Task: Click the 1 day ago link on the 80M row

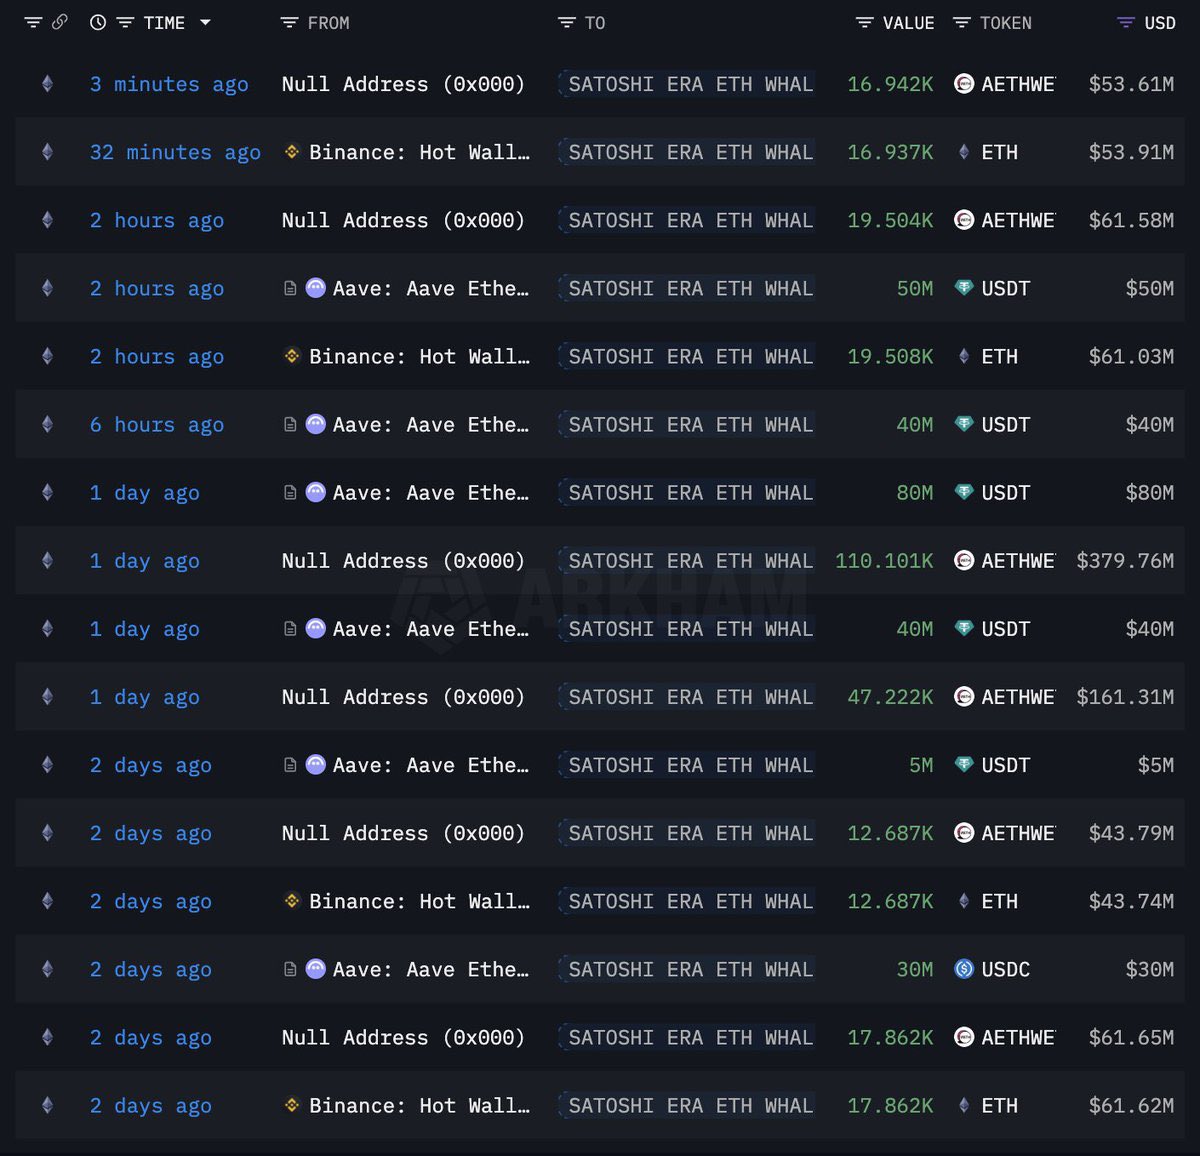Action: coord(145,492)
